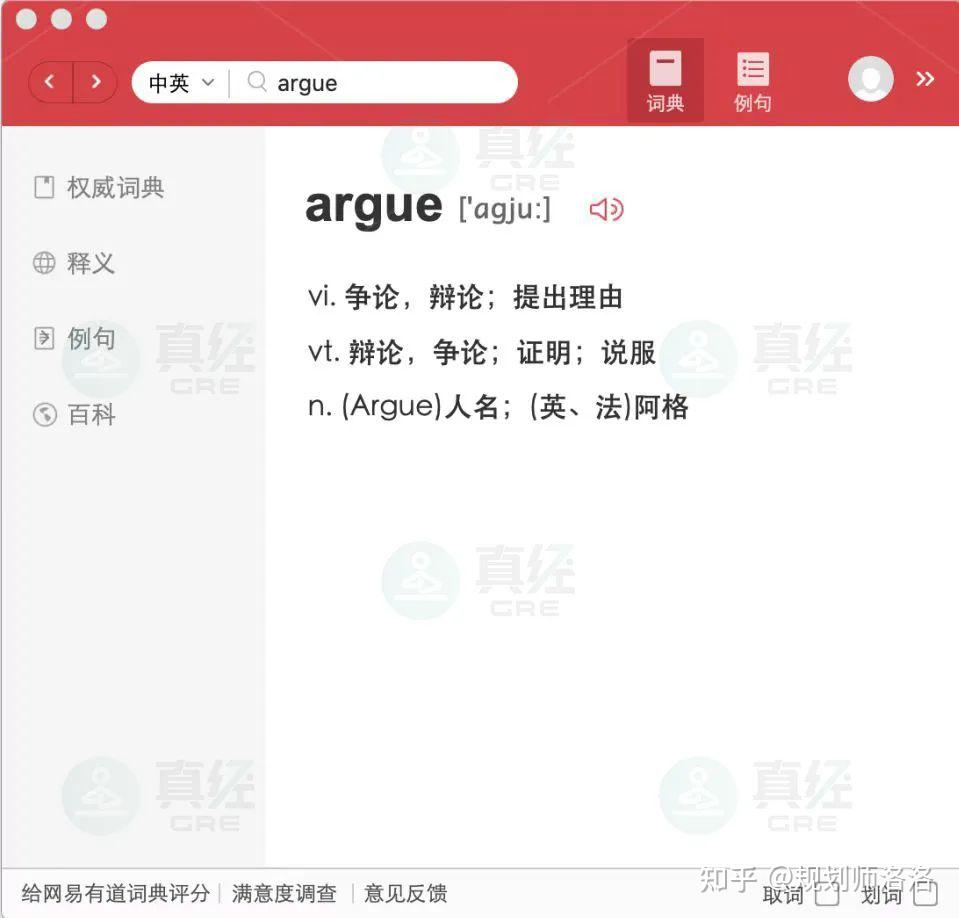The height and width of the screenshot is (918, 959).
Task: Open the 满意度调查 survey link
Action: tap(284, 895)
